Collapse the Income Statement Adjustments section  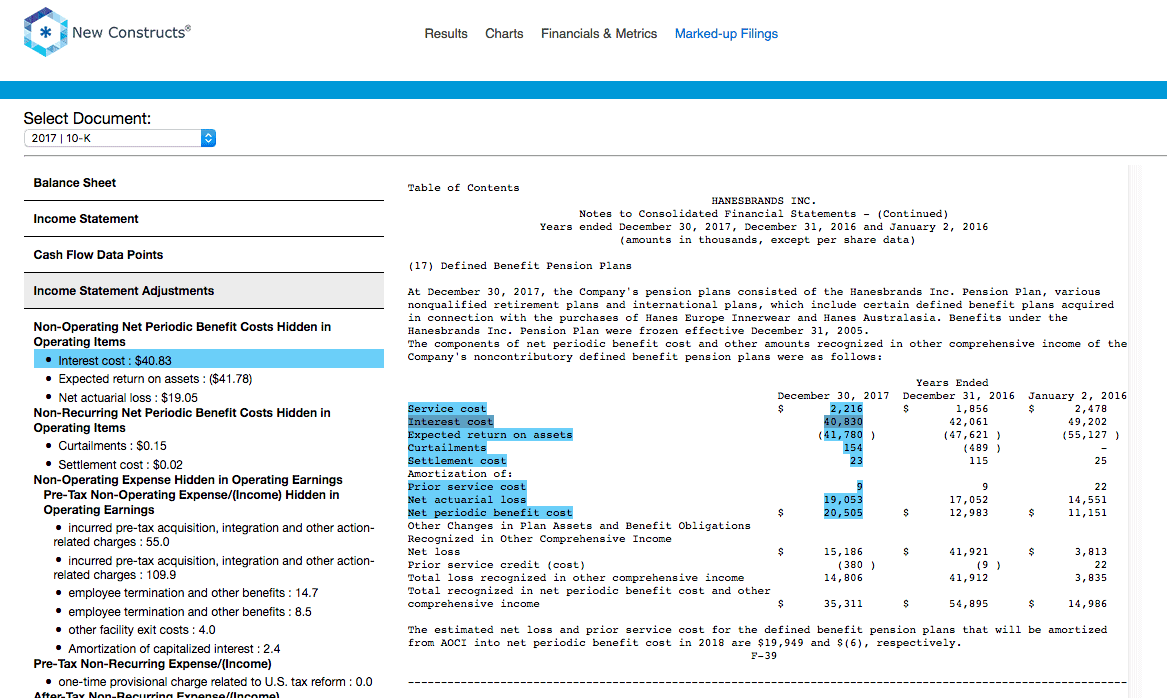coord(204,291)
